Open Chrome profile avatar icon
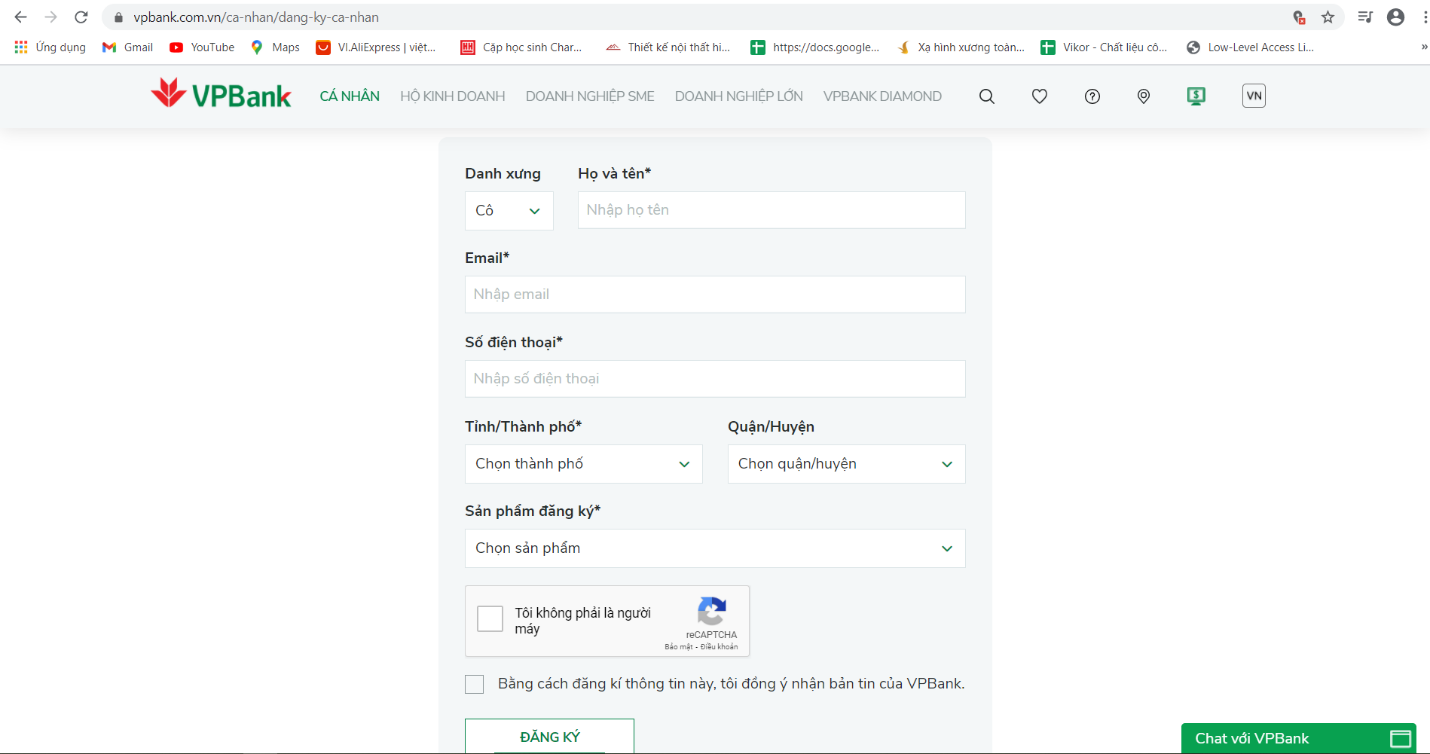Screen dimensions: 1430x754 pos(1396,17)
